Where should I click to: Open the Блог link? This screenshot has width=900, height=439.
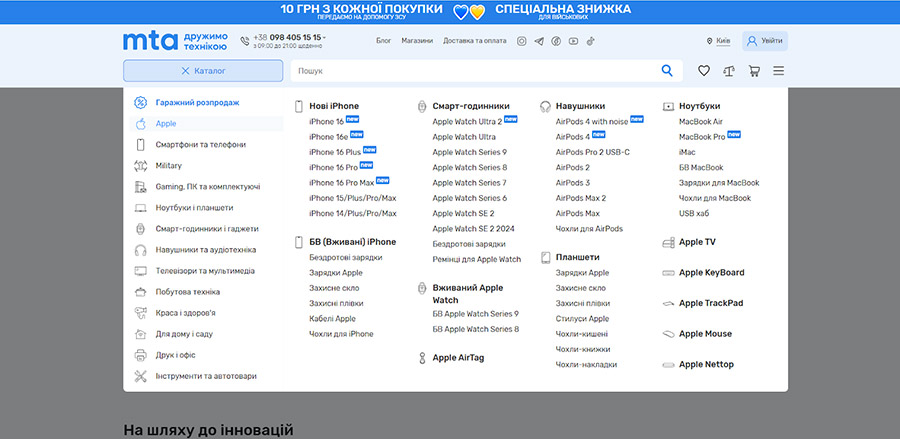pyautogui.click(x=383, y=41)
